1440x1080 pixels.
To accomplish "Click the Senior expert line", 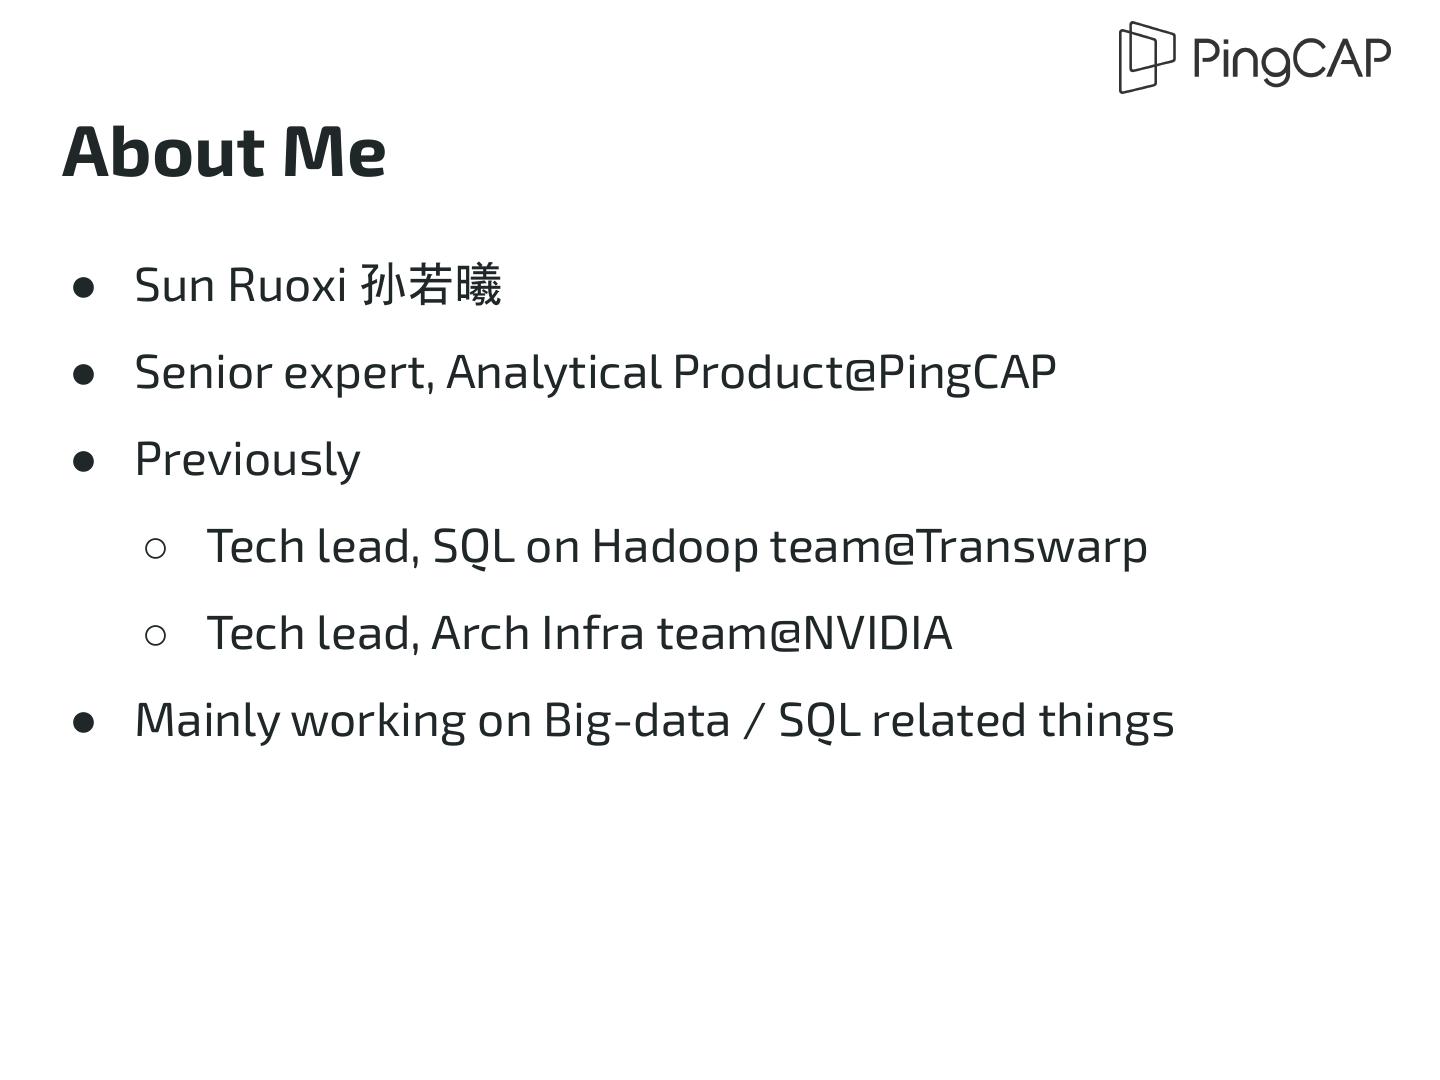I will pos(595,372).
